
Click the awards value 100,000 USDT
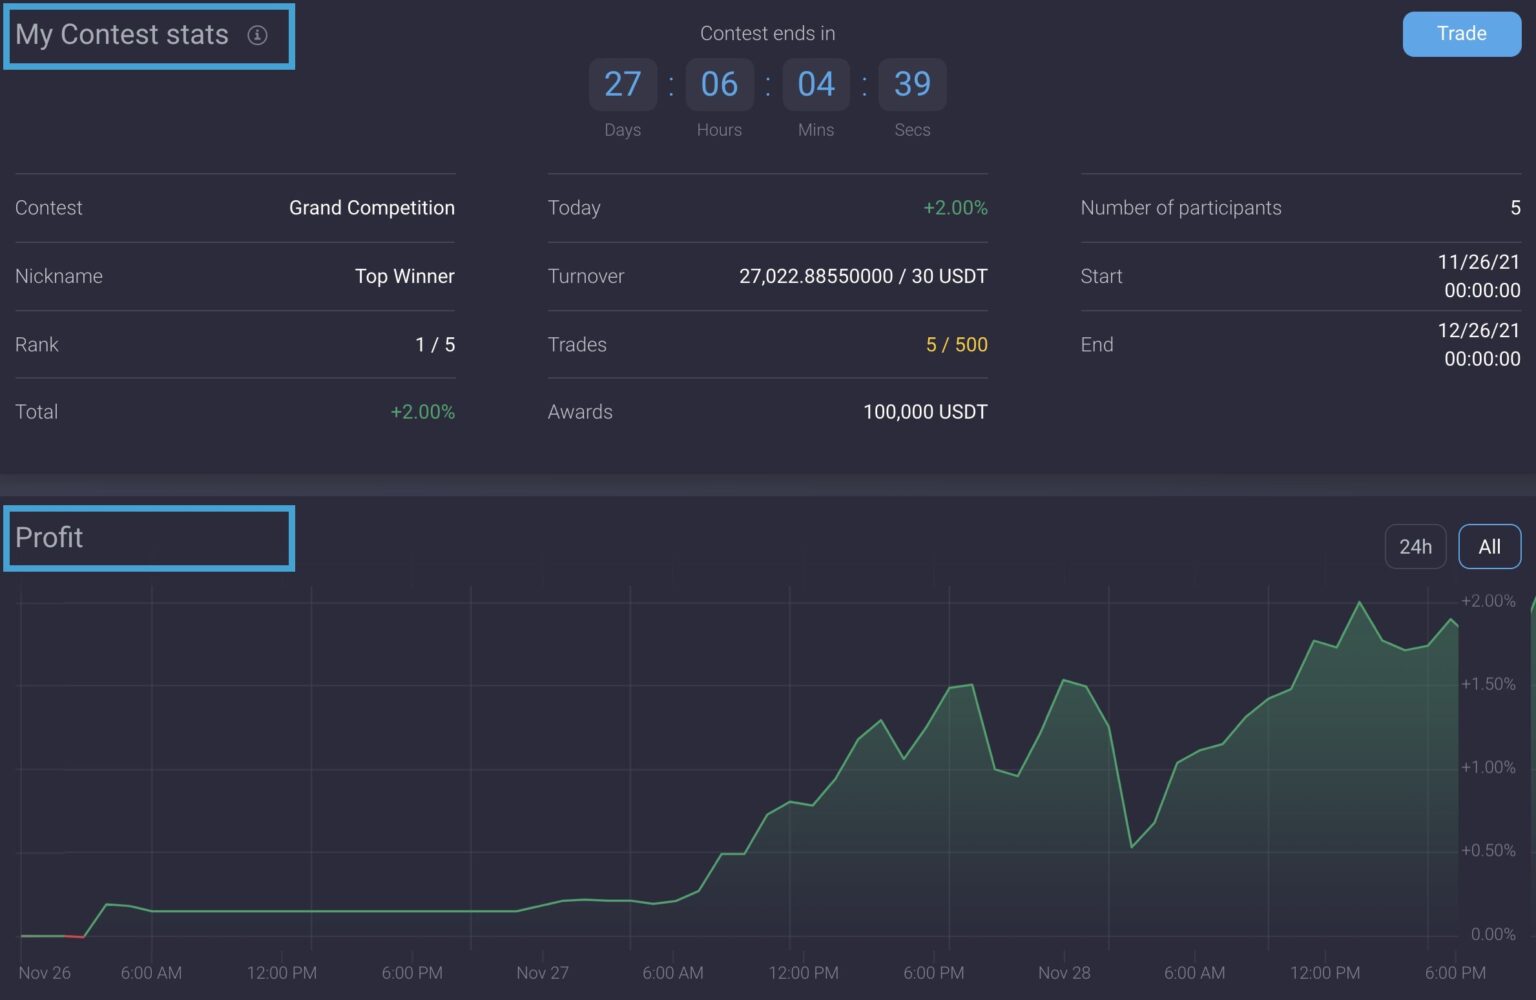click(x=925, y=412)
